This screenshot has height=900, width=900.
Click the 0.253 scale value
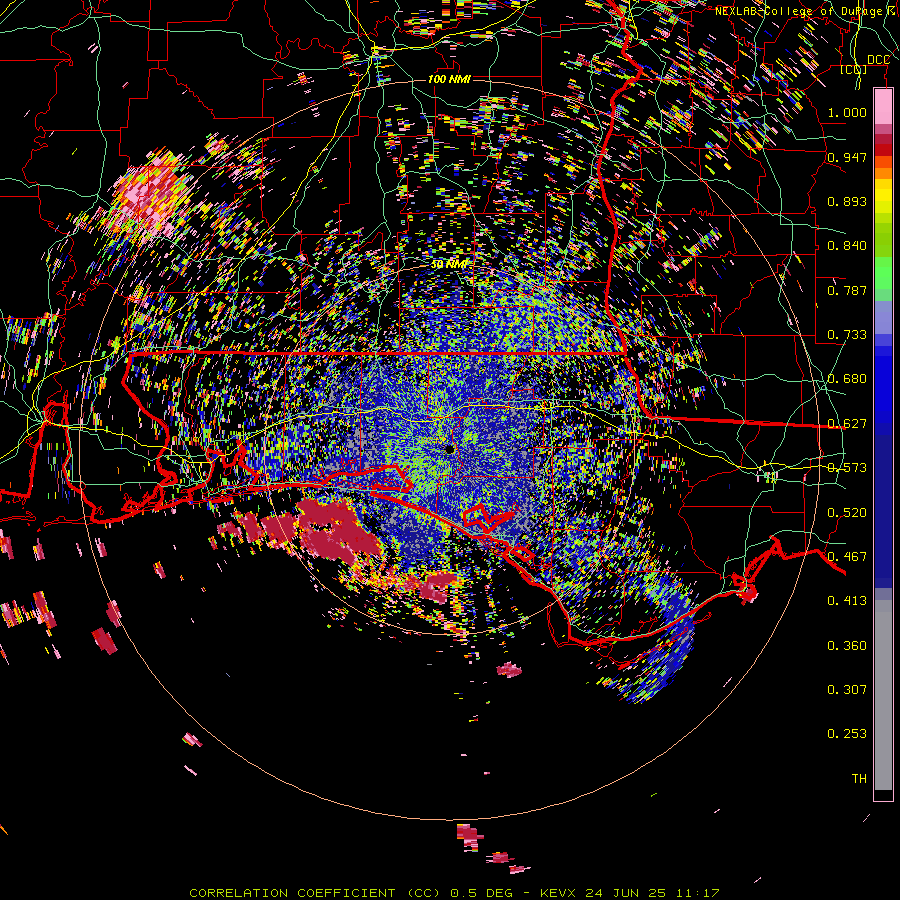tap(847, 734)
